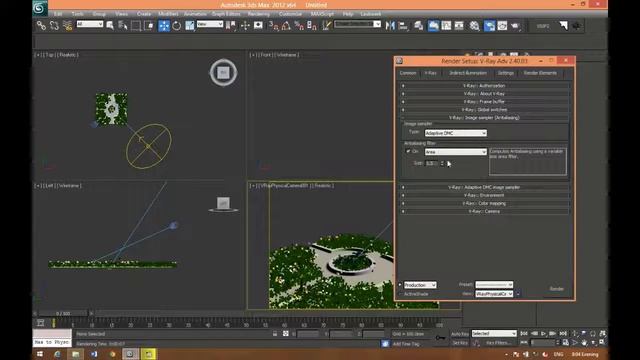640x360 pixels.
Task: Switch to the Settings tab in Render Setup
Action: (x=505, y=73)
